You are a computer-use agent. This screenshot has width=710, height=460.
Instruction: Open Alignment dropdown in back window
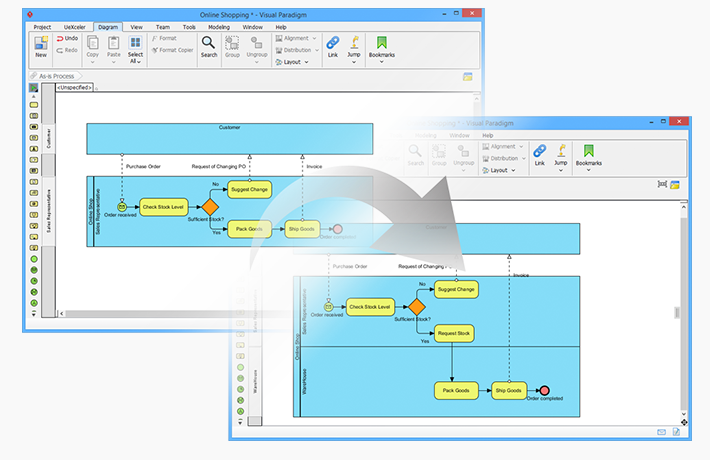tap(296, 38)
